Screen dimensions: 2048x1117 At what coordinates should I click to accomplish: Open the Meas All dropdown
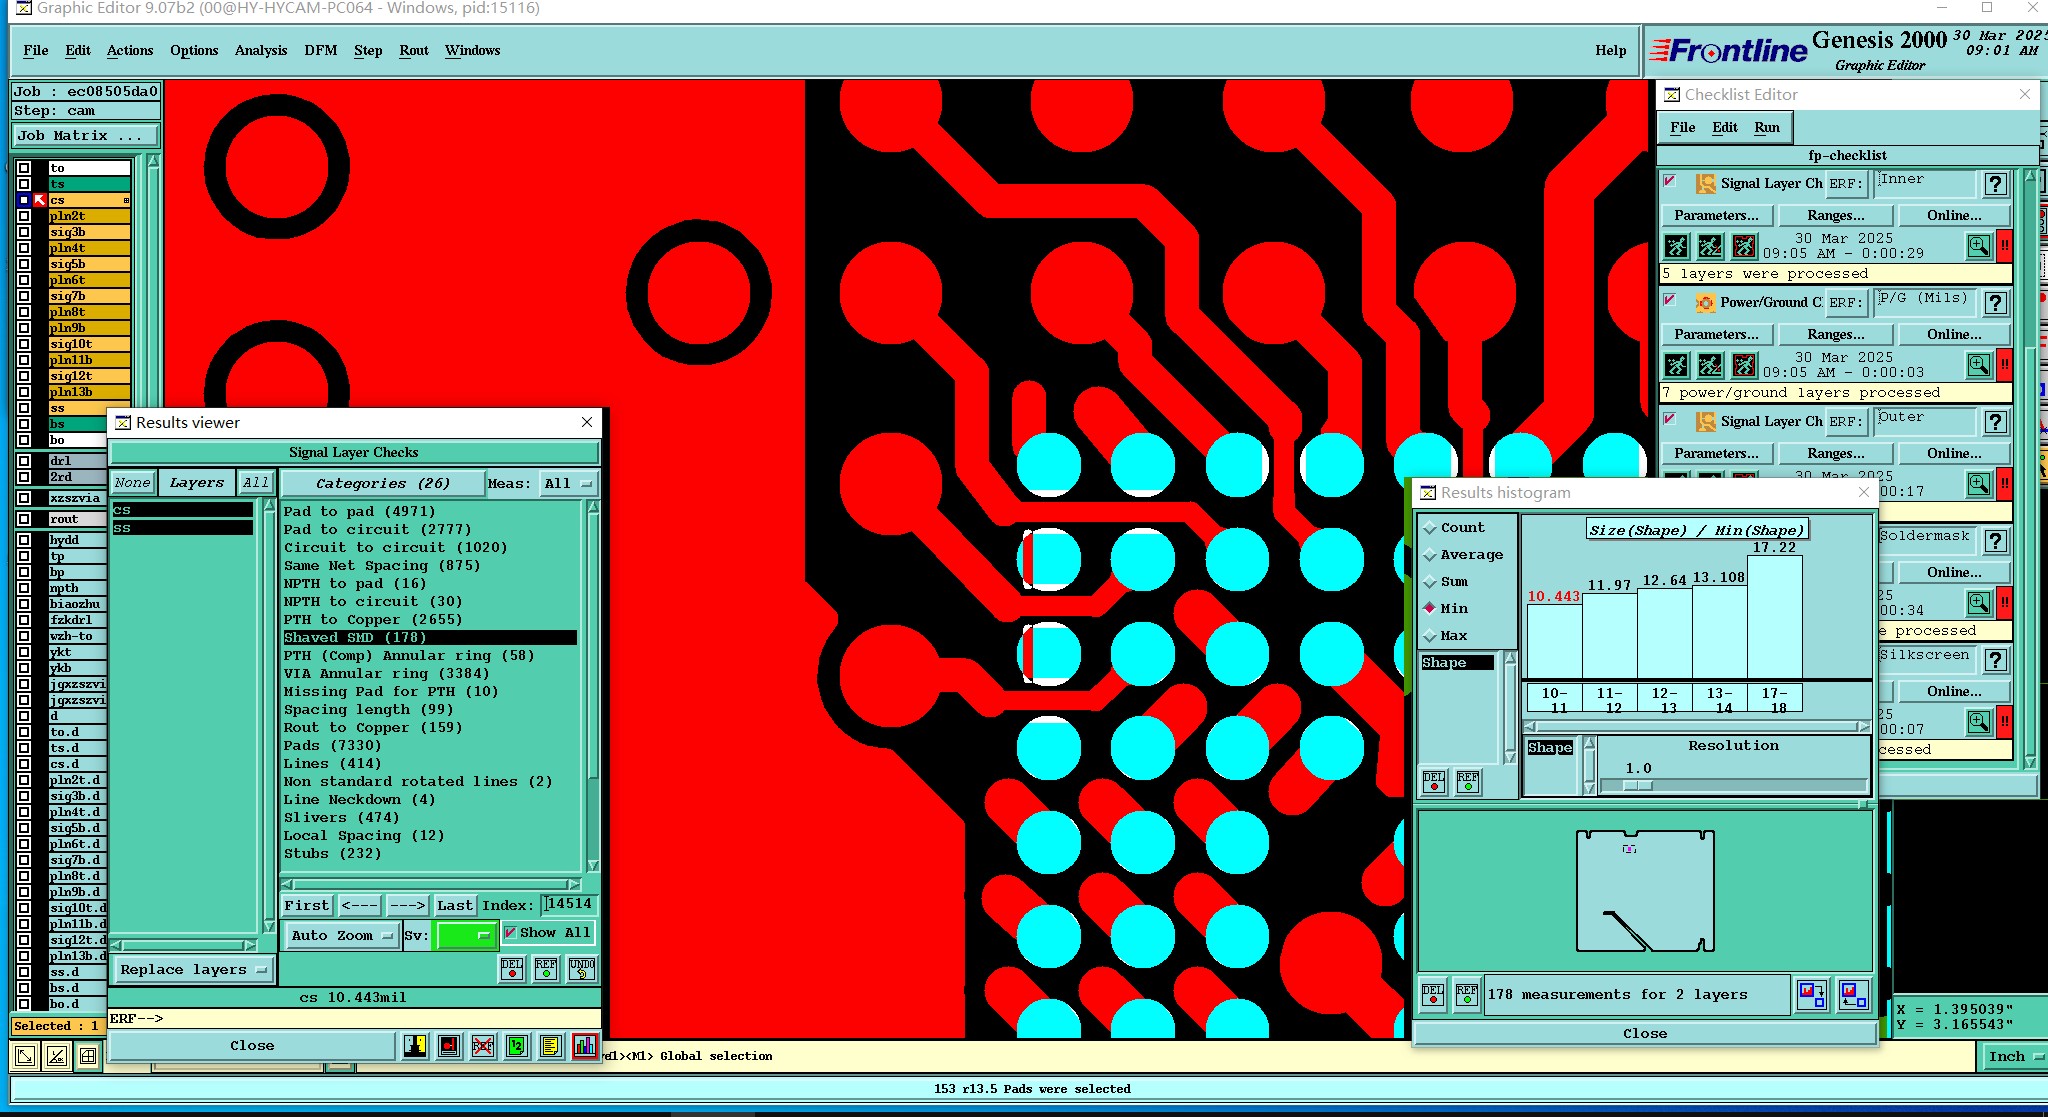(x=567, y=483)
